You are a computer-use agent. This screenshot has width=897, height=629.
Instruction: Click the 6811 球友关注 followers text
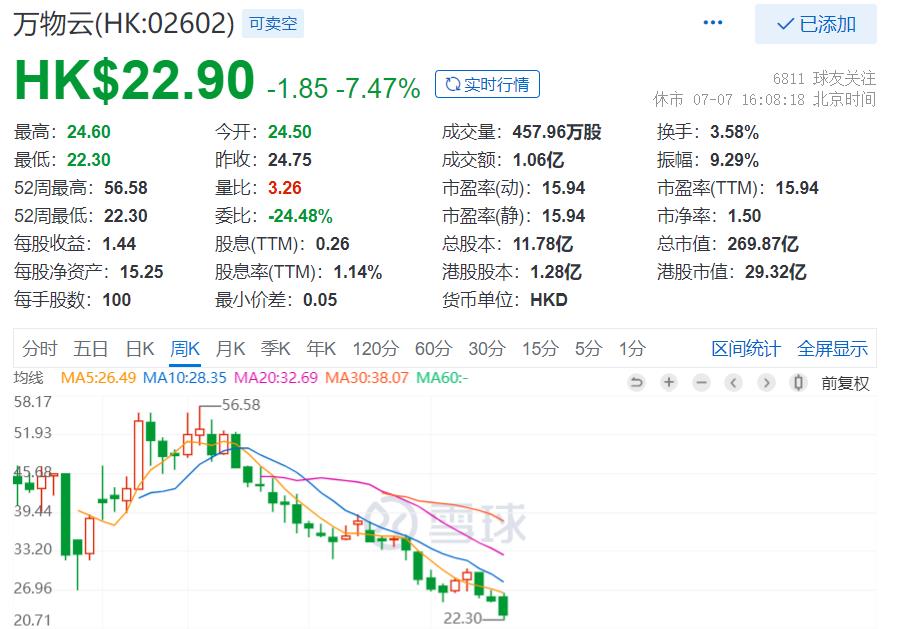point(824,78)
